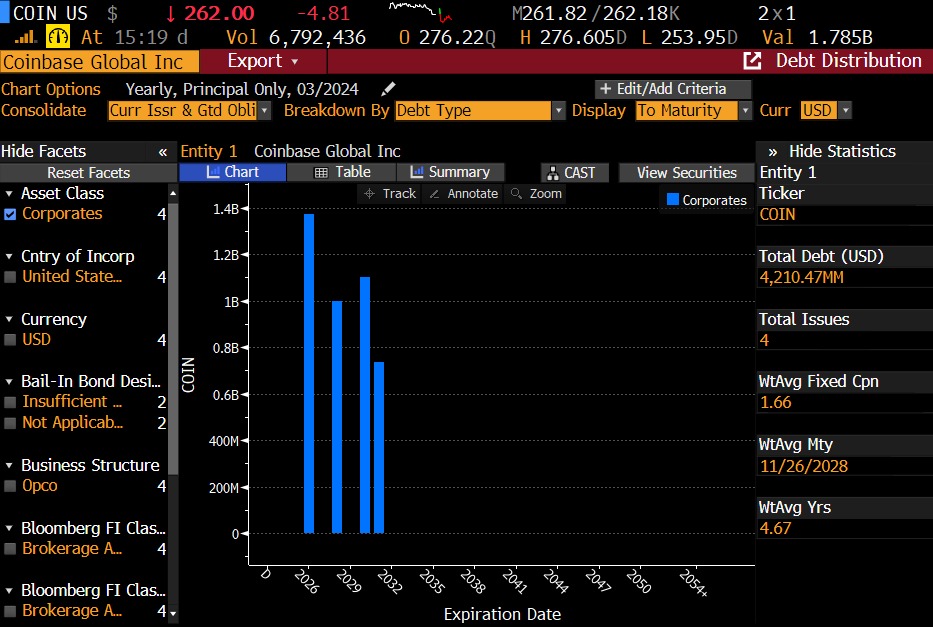Switch to the Table tab
933x627 pixels.
[342, 173]
